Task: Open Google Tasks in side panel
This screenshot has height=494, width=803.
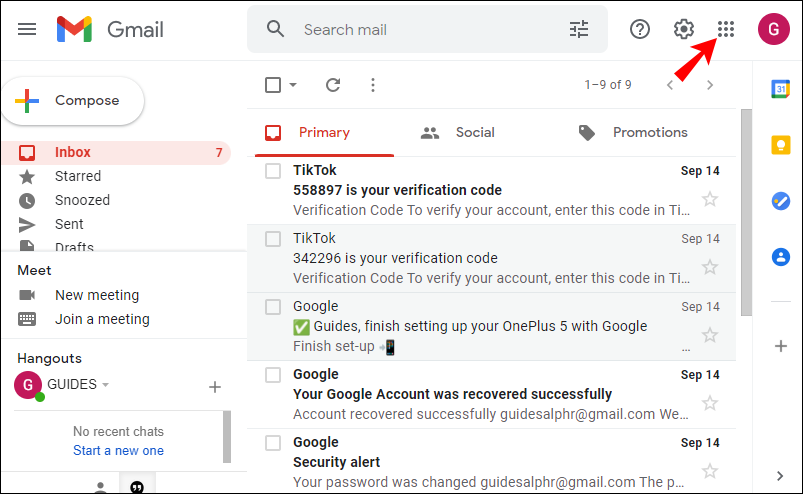Action: pyautogui.click(x=780, y=201)
